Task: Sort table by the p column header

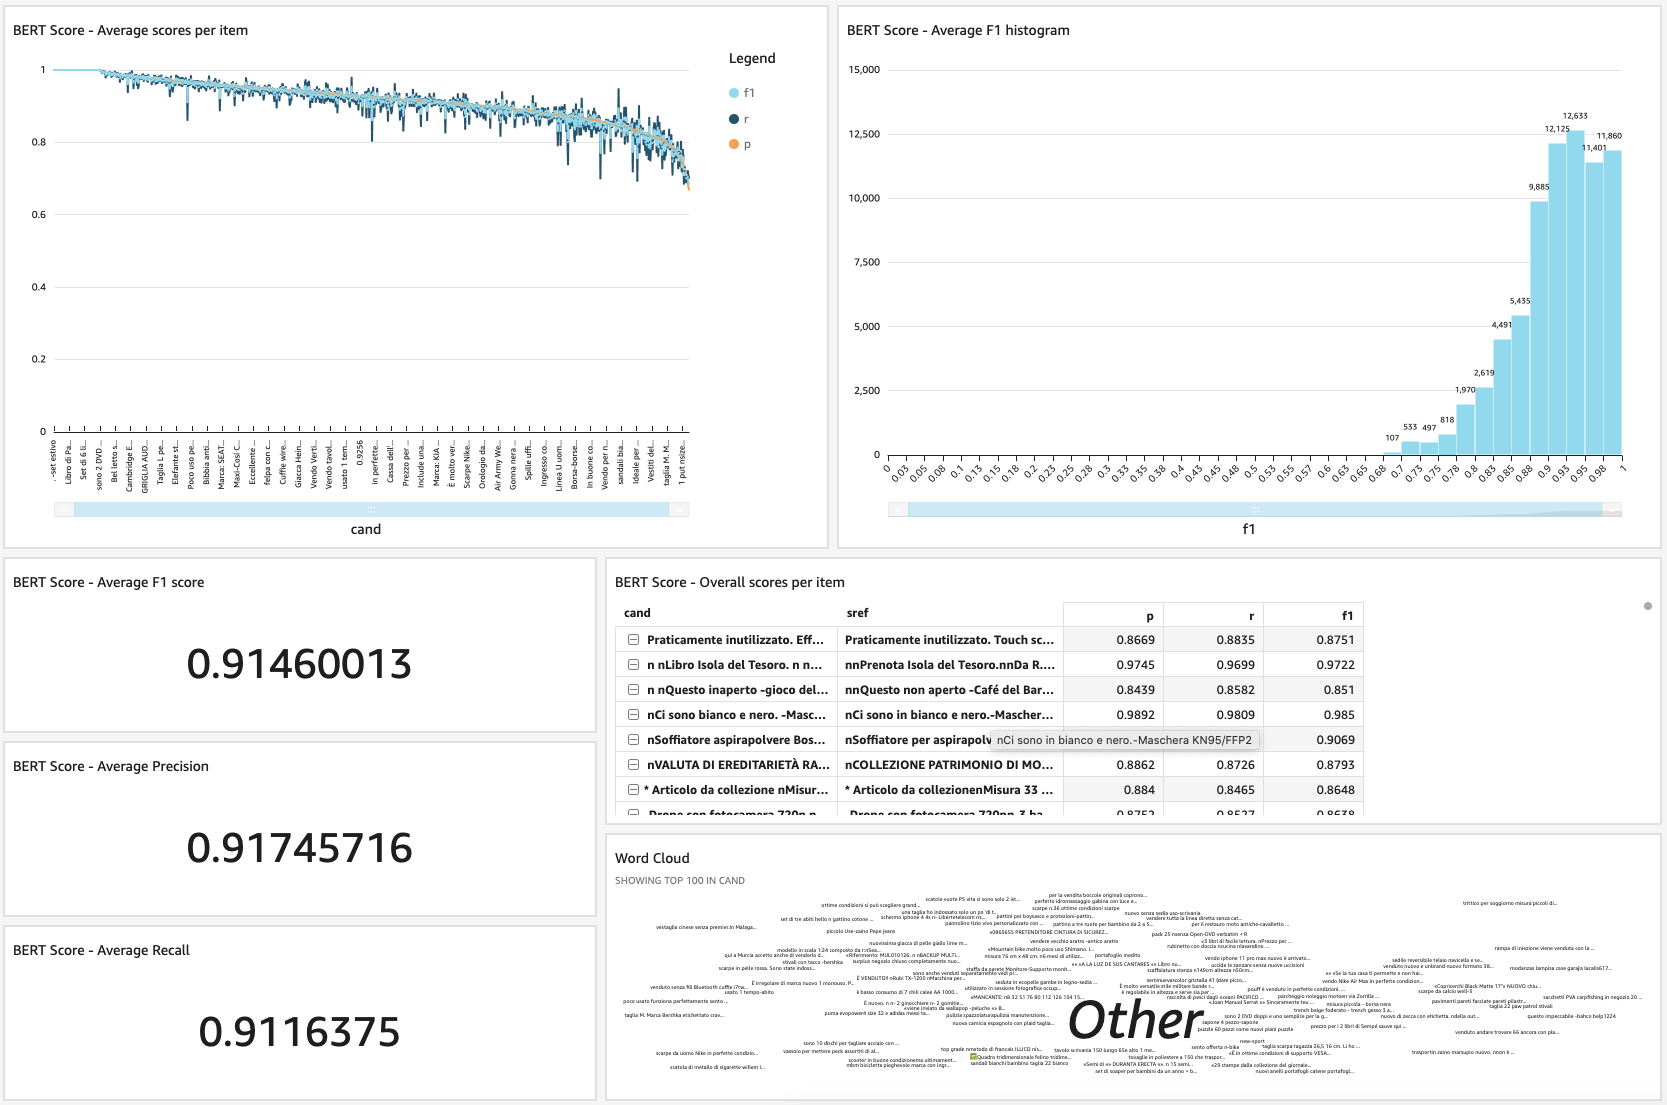Action: pos(1150,616)
